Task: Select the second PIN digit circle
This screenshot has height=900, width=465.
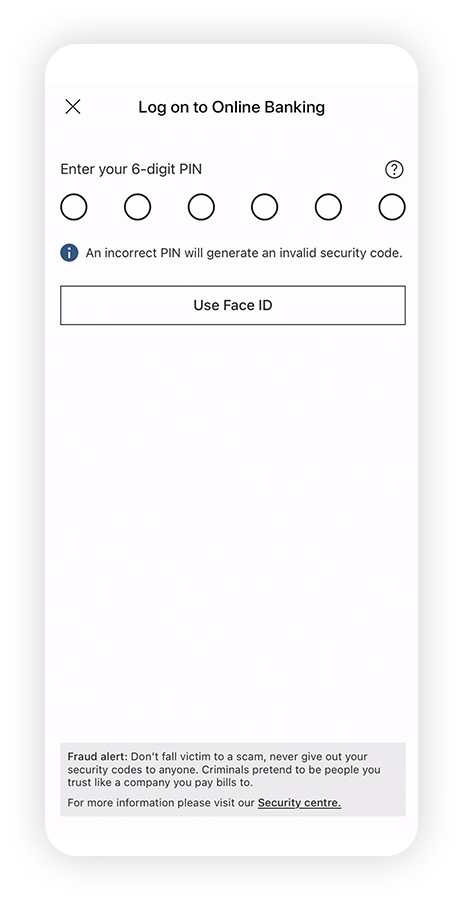Action: tap(138, 207)
